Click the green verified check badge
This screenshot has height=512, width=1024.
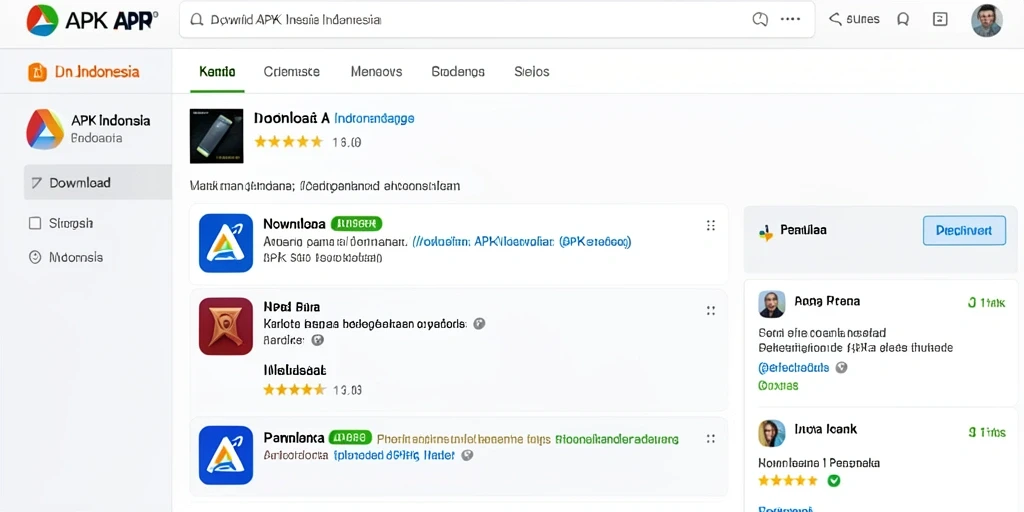coord(833,481)
